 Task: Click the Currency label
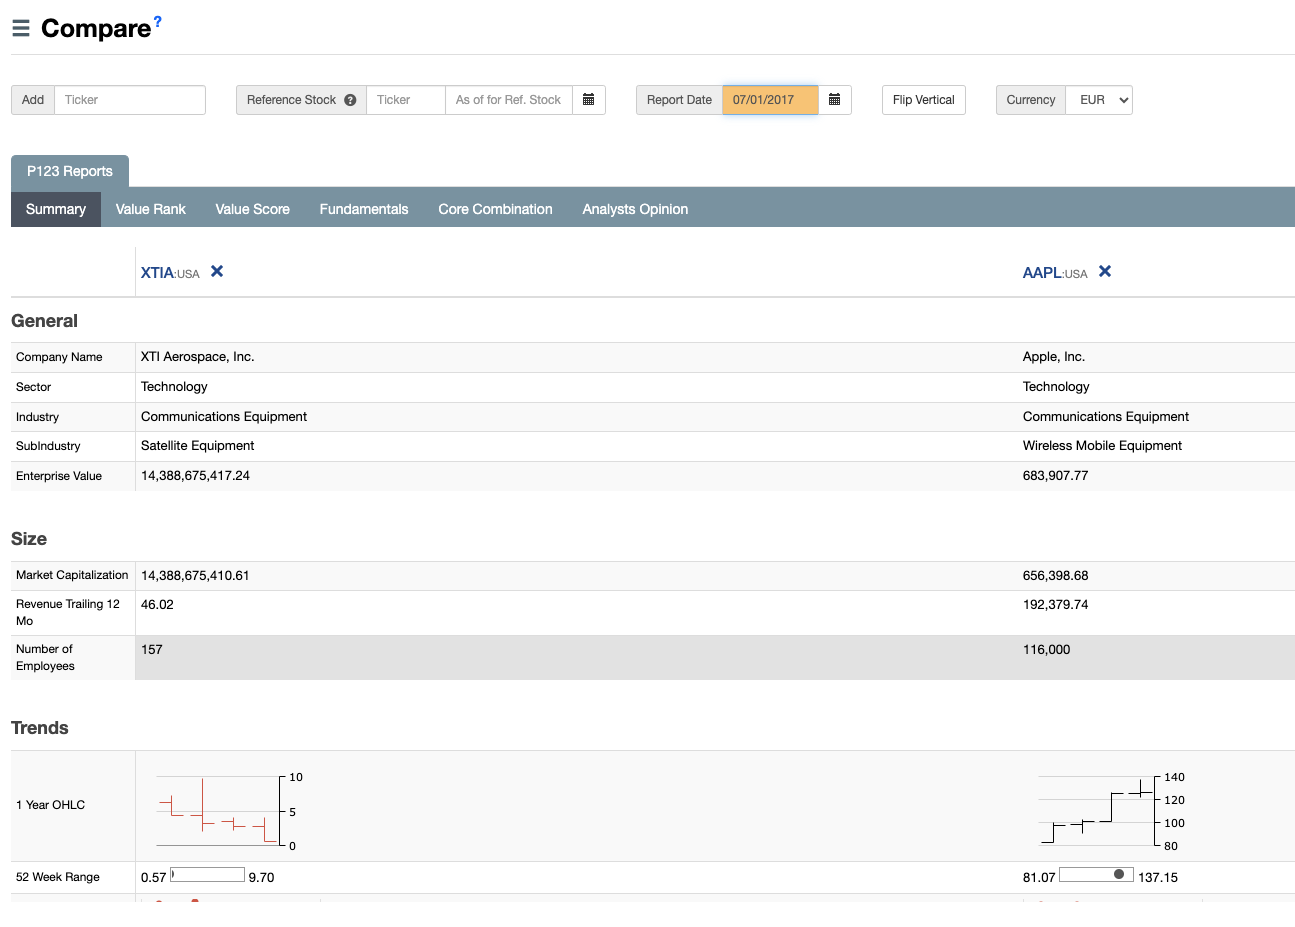point(1031,100)
